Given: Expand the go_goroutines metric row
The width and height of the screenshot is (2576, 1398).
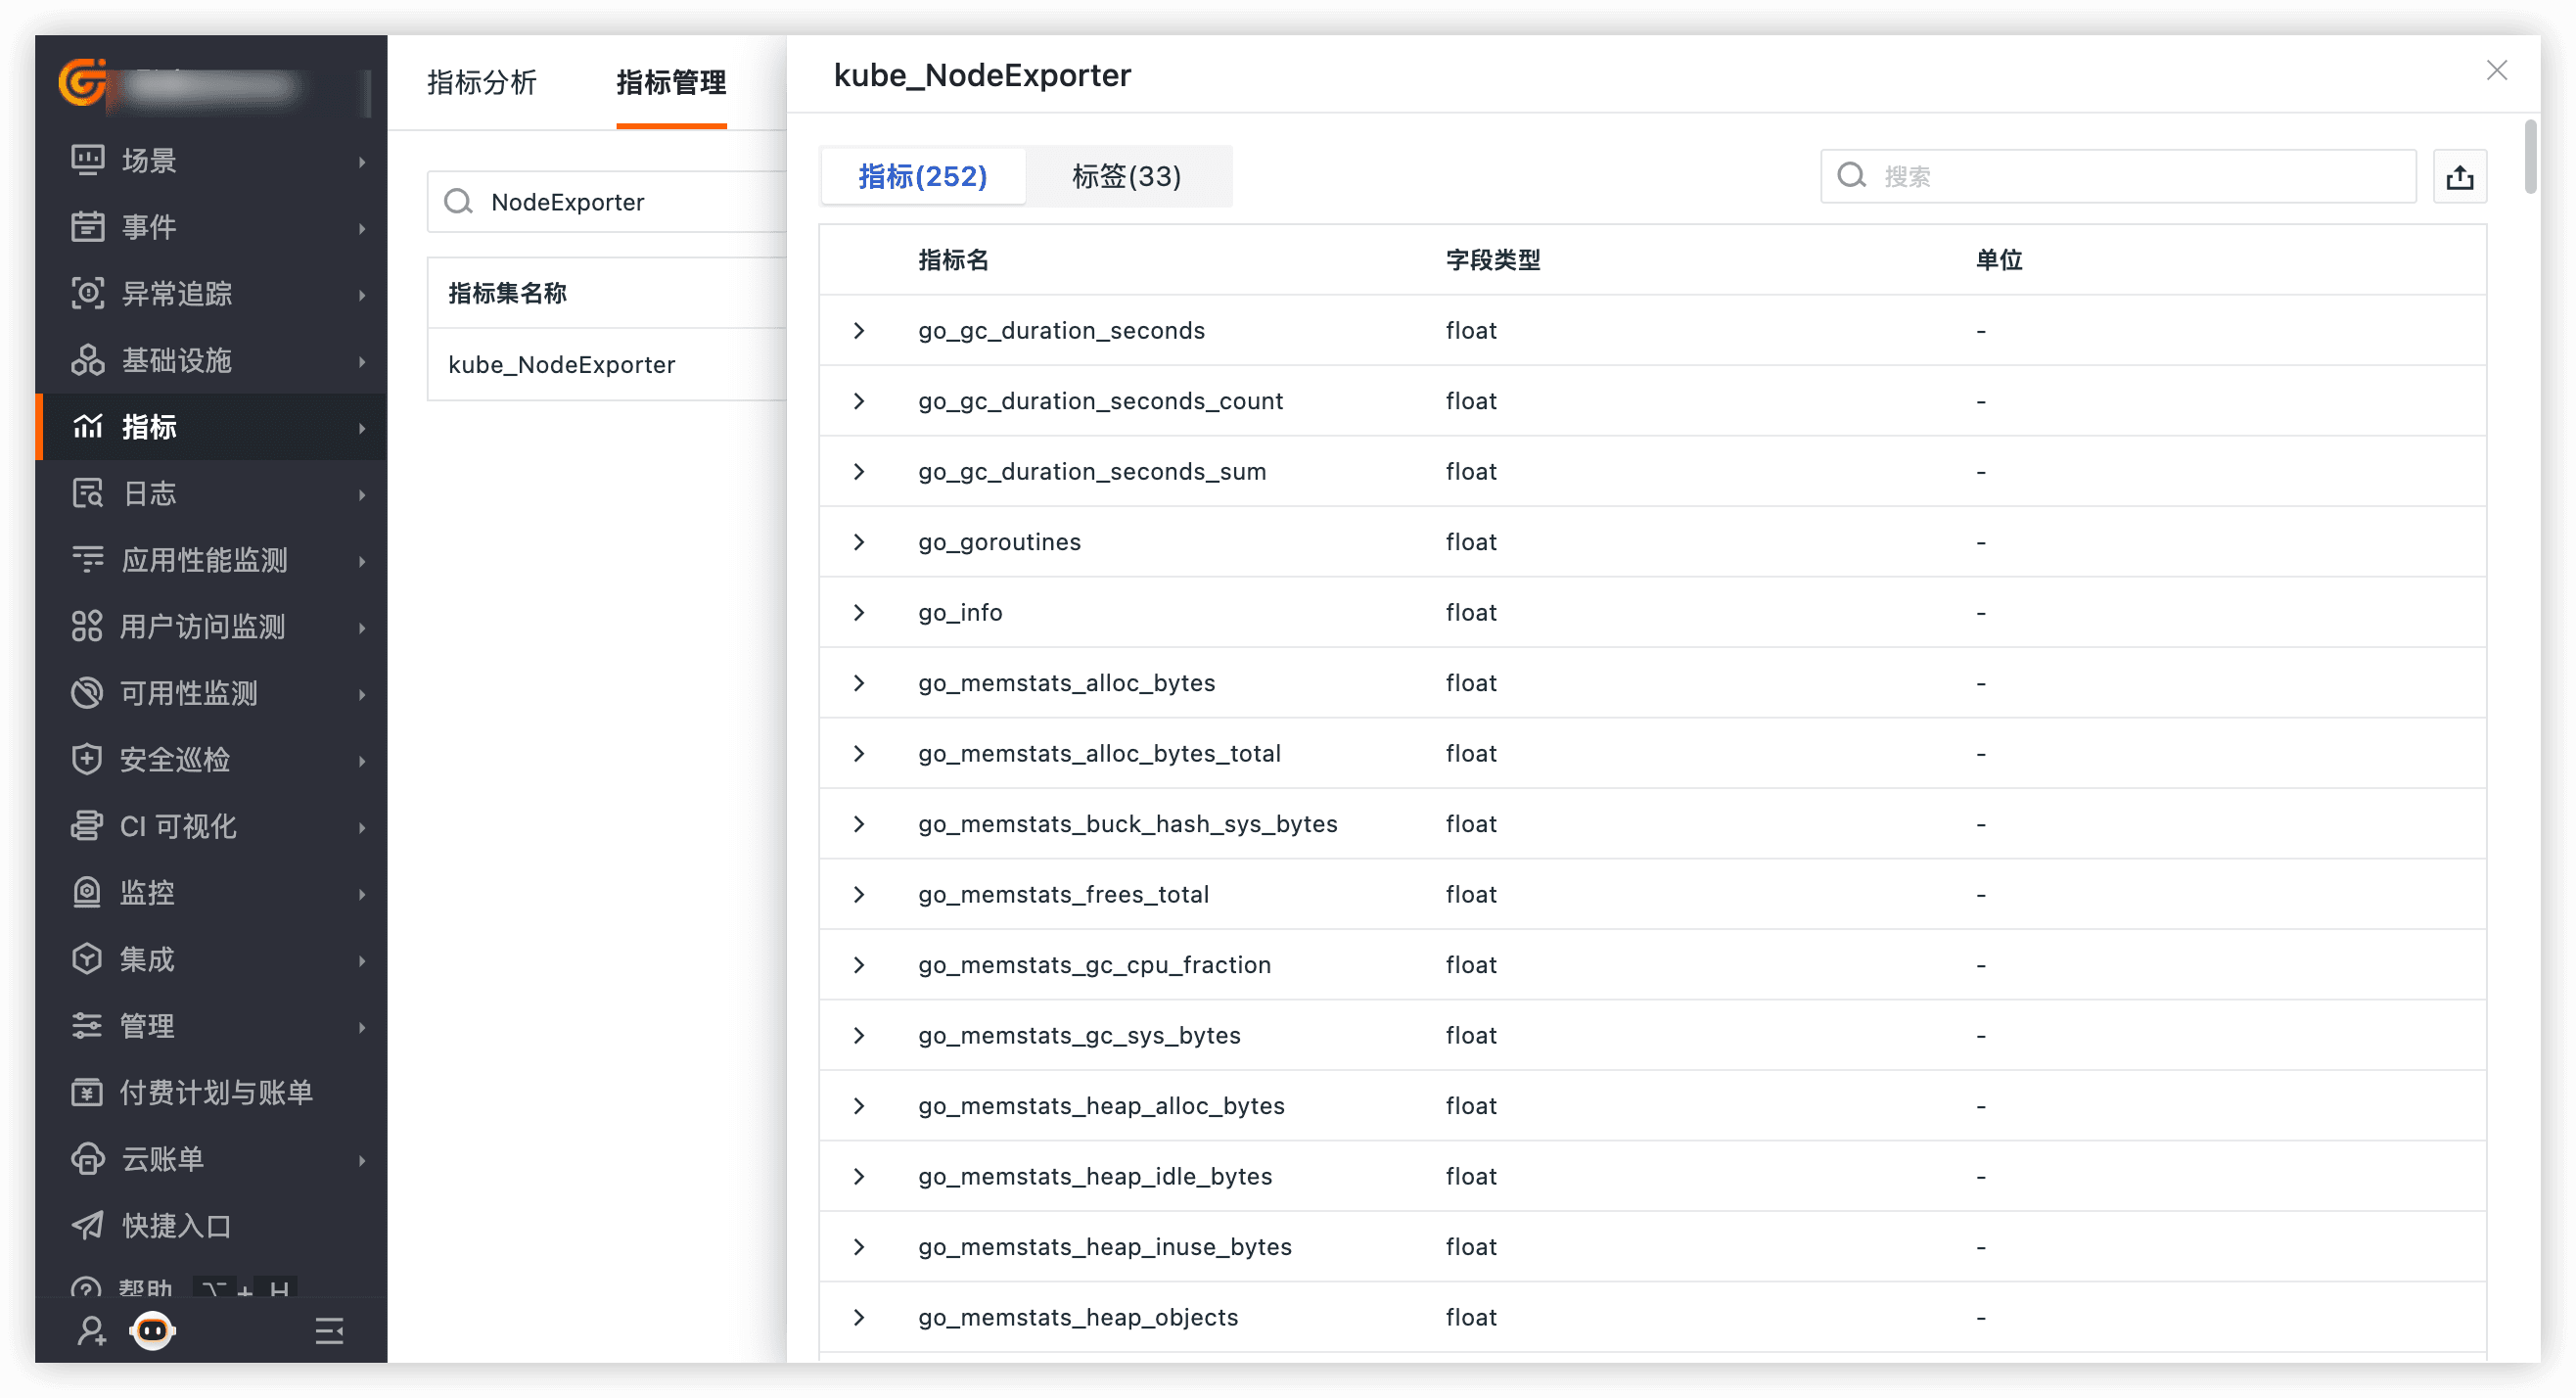Looking at the screenshot, I should pyautogui.click(x=859, y=542).
